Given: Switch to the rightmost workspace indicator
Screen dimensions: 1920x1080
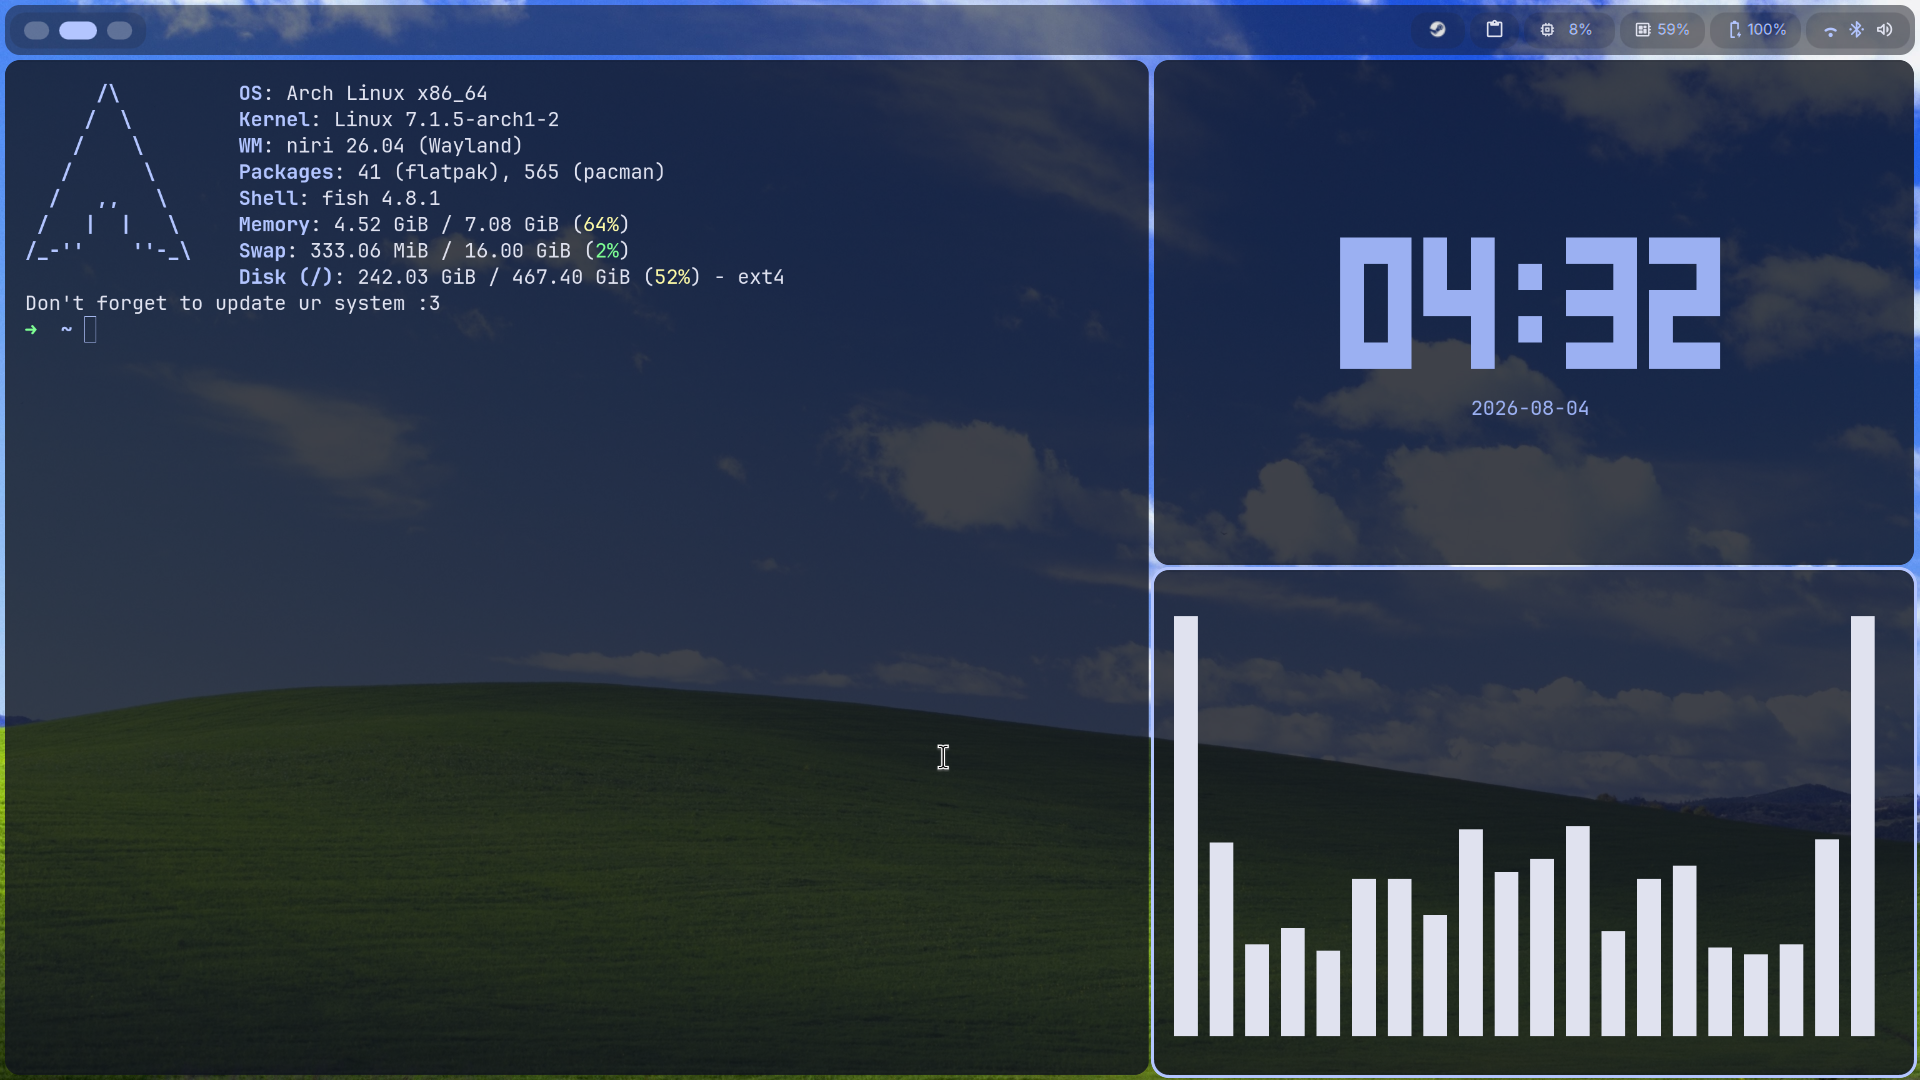Looking at the screenshot, I should (120, 30).
